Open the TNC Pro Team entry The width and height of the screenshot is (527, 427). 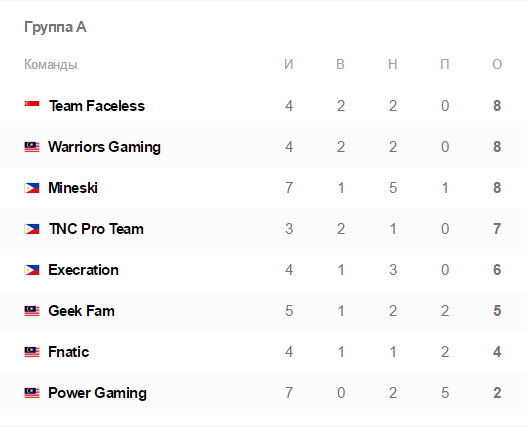click(x=96, y=229)
